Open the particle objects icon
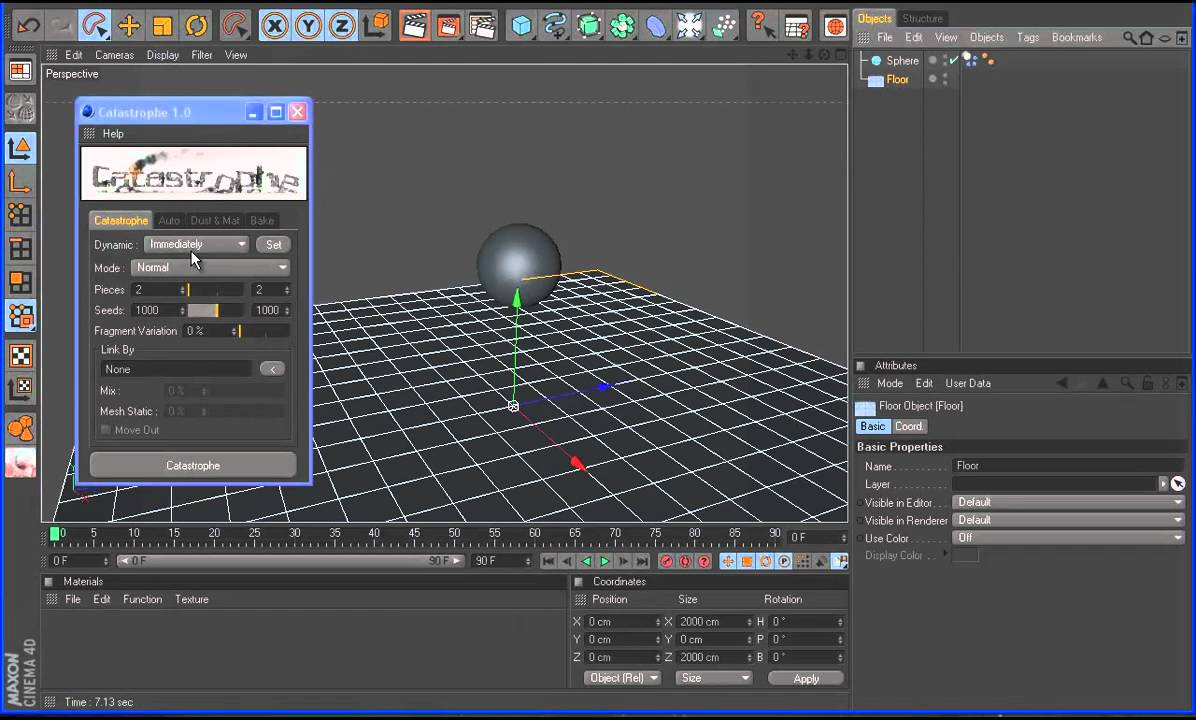 [723, 26]
